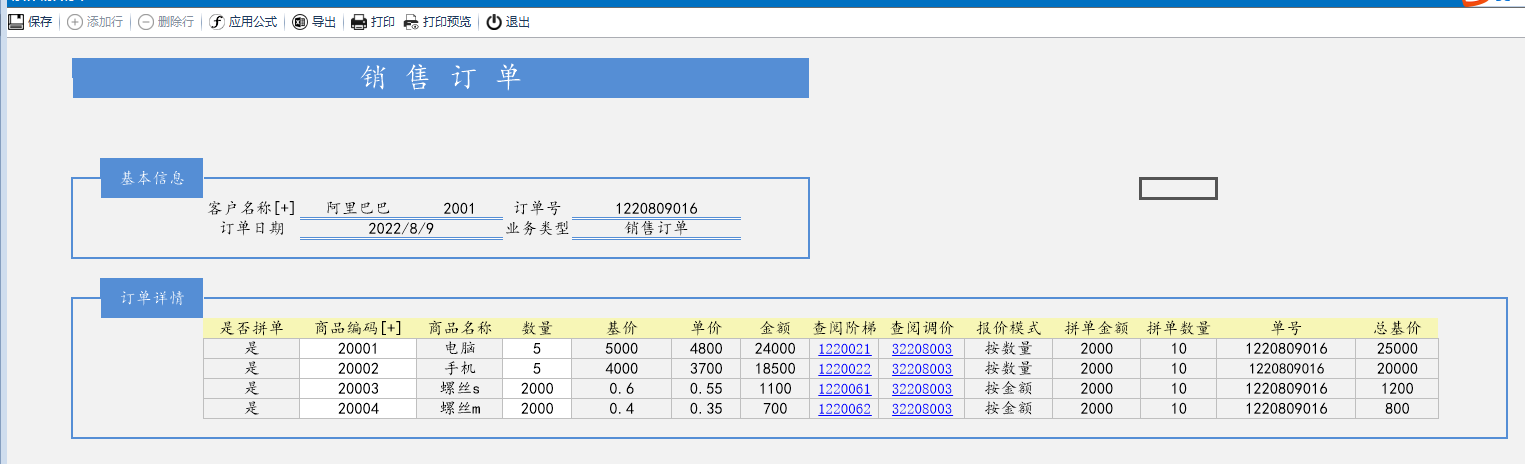
Task: Click the 报价模式 cell for 螺丝m
Action: (x=1008, y=409)
